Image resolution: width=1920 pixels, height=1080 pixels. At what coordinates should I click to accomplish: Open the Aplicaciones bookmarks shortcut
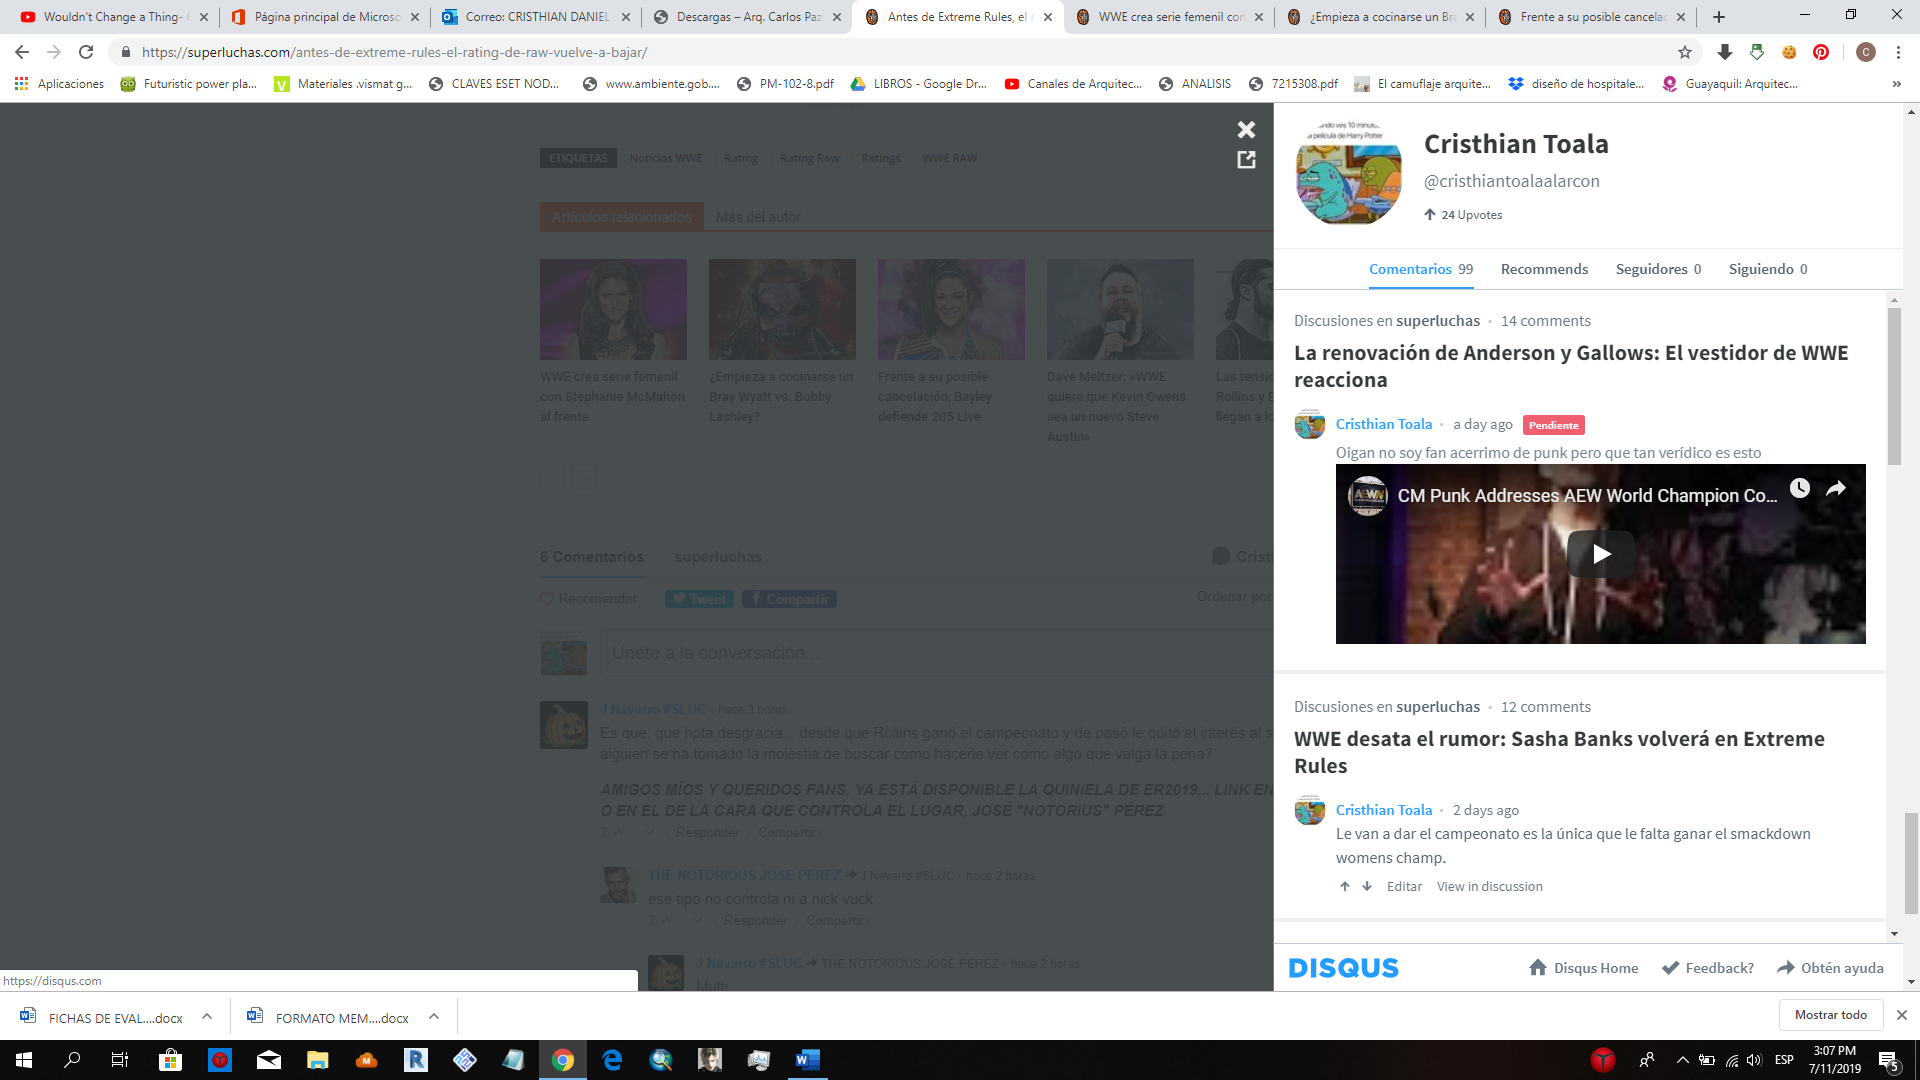59,84
